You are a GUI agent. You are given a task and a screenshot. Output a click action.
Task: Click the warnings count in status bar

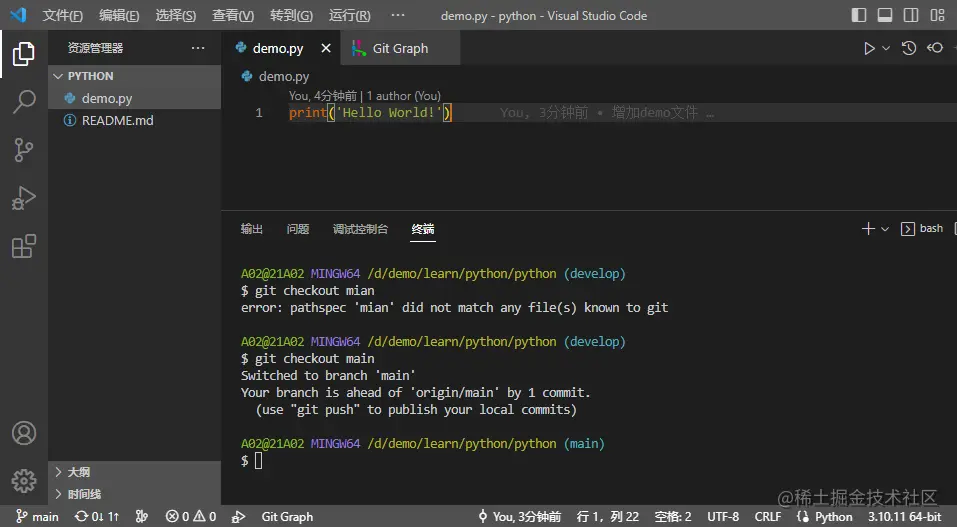205,517
